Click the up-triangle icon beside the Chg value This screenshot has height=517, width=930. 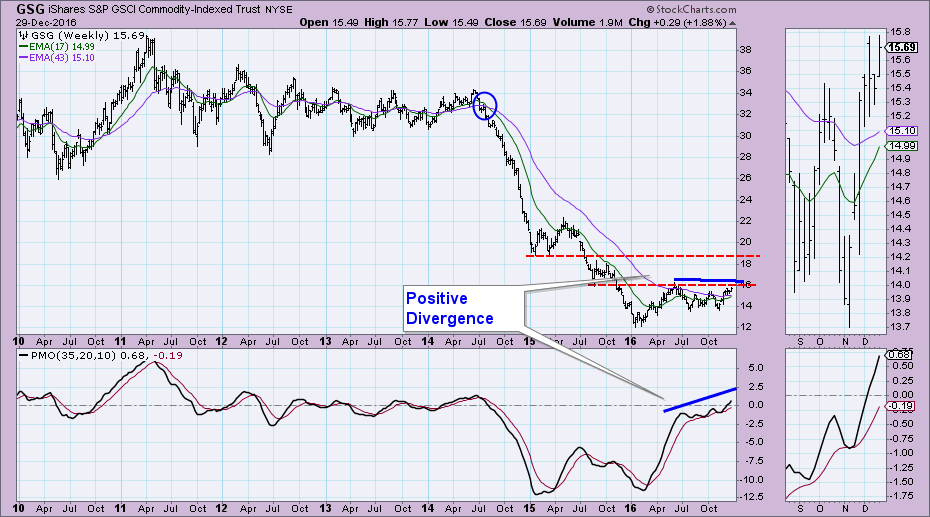point(732,23)
